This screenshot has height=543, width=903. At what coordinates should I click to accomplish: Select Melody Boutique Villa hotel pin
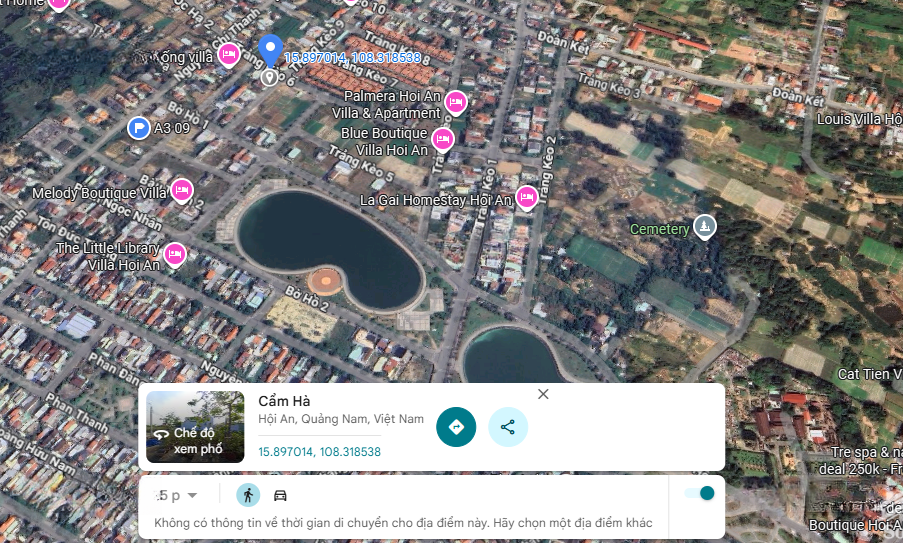[182, 190]
